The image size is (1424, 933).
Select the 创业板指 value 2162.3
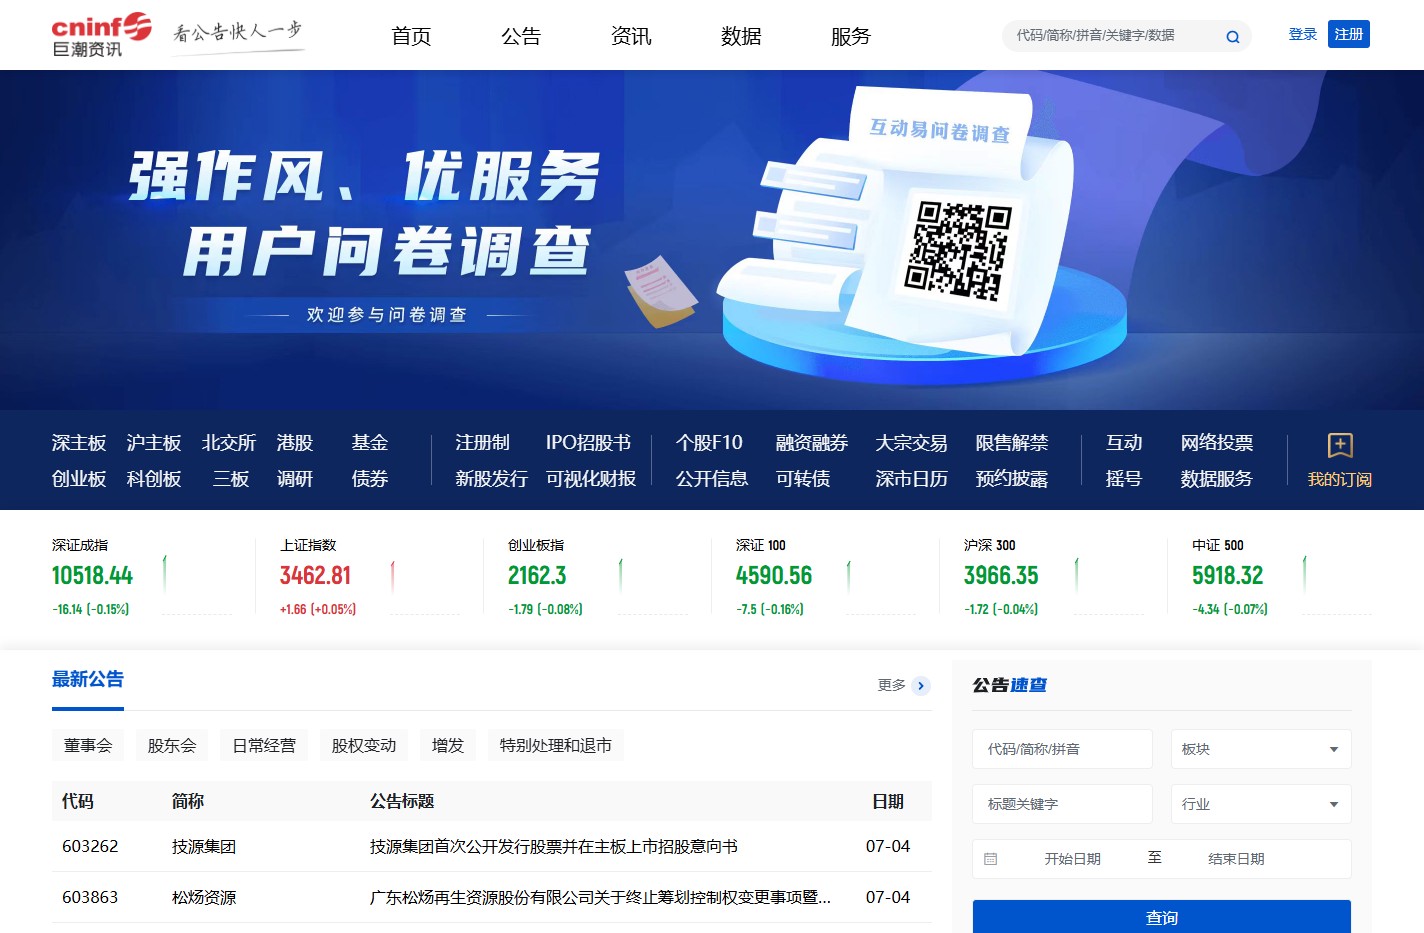(537, 576)
